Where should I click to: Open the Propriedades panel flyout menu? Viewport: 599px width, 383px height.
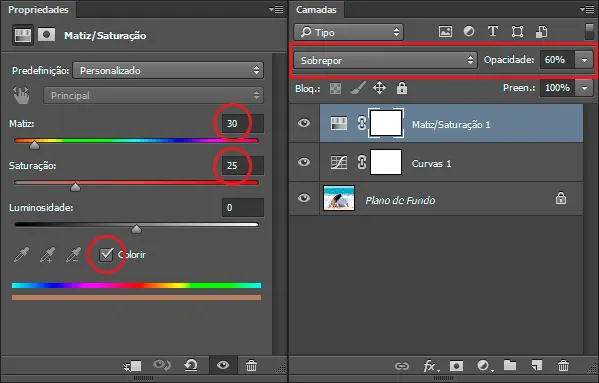point(276,9)
